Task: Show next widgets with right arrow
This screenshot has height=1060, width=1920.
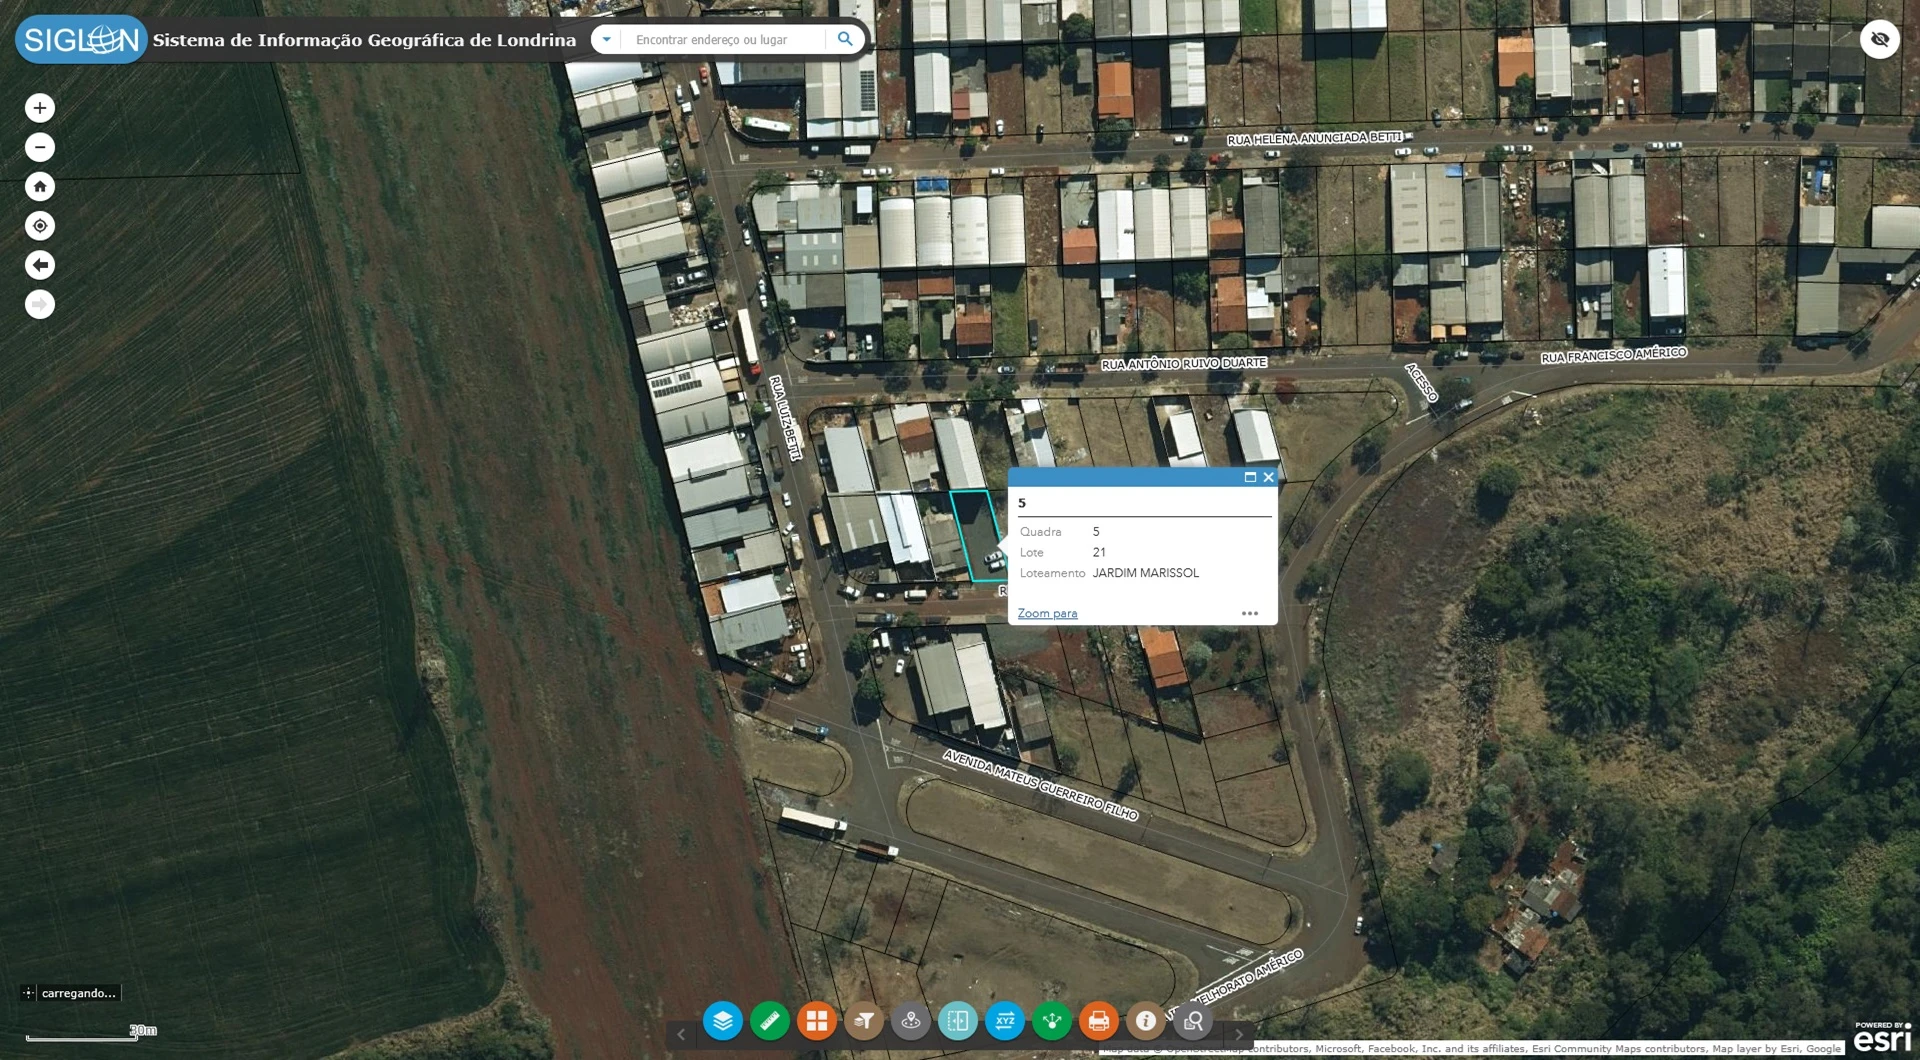Action: tap(1239, 1034)
